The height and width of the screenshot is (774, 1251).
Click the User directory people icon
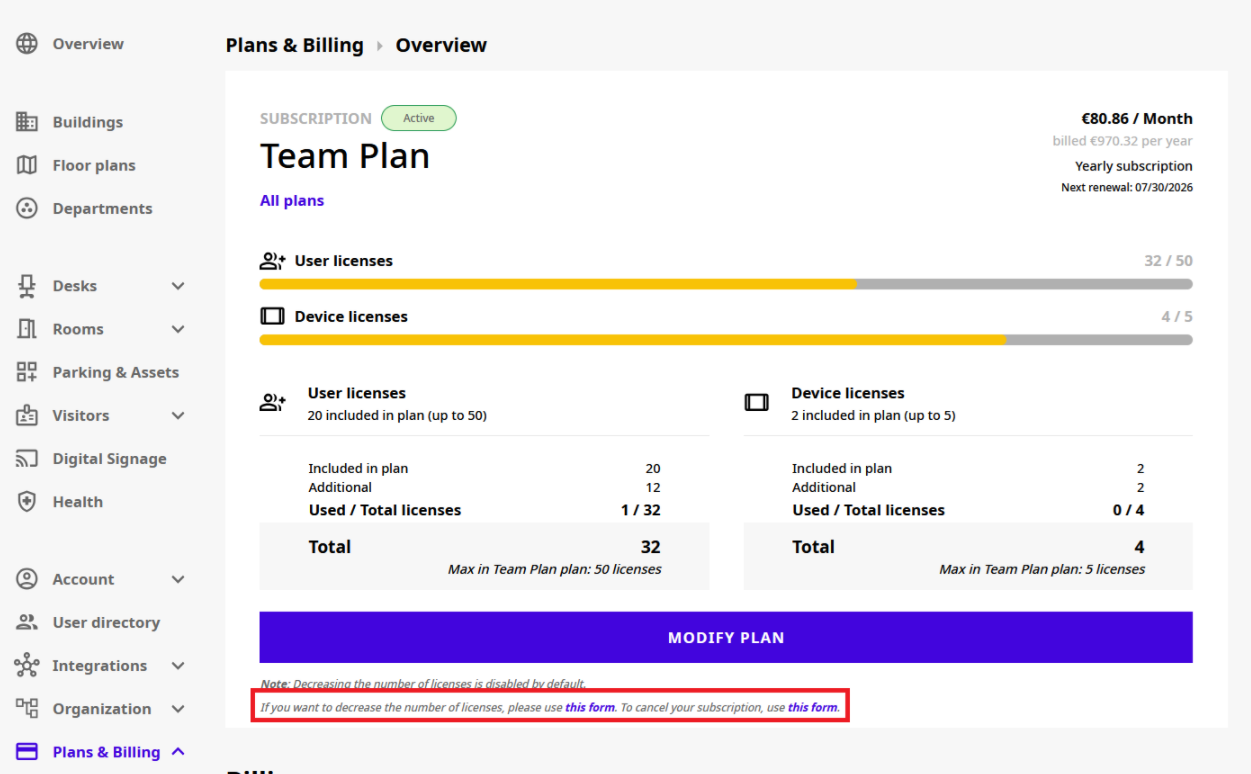click(27, 622)
